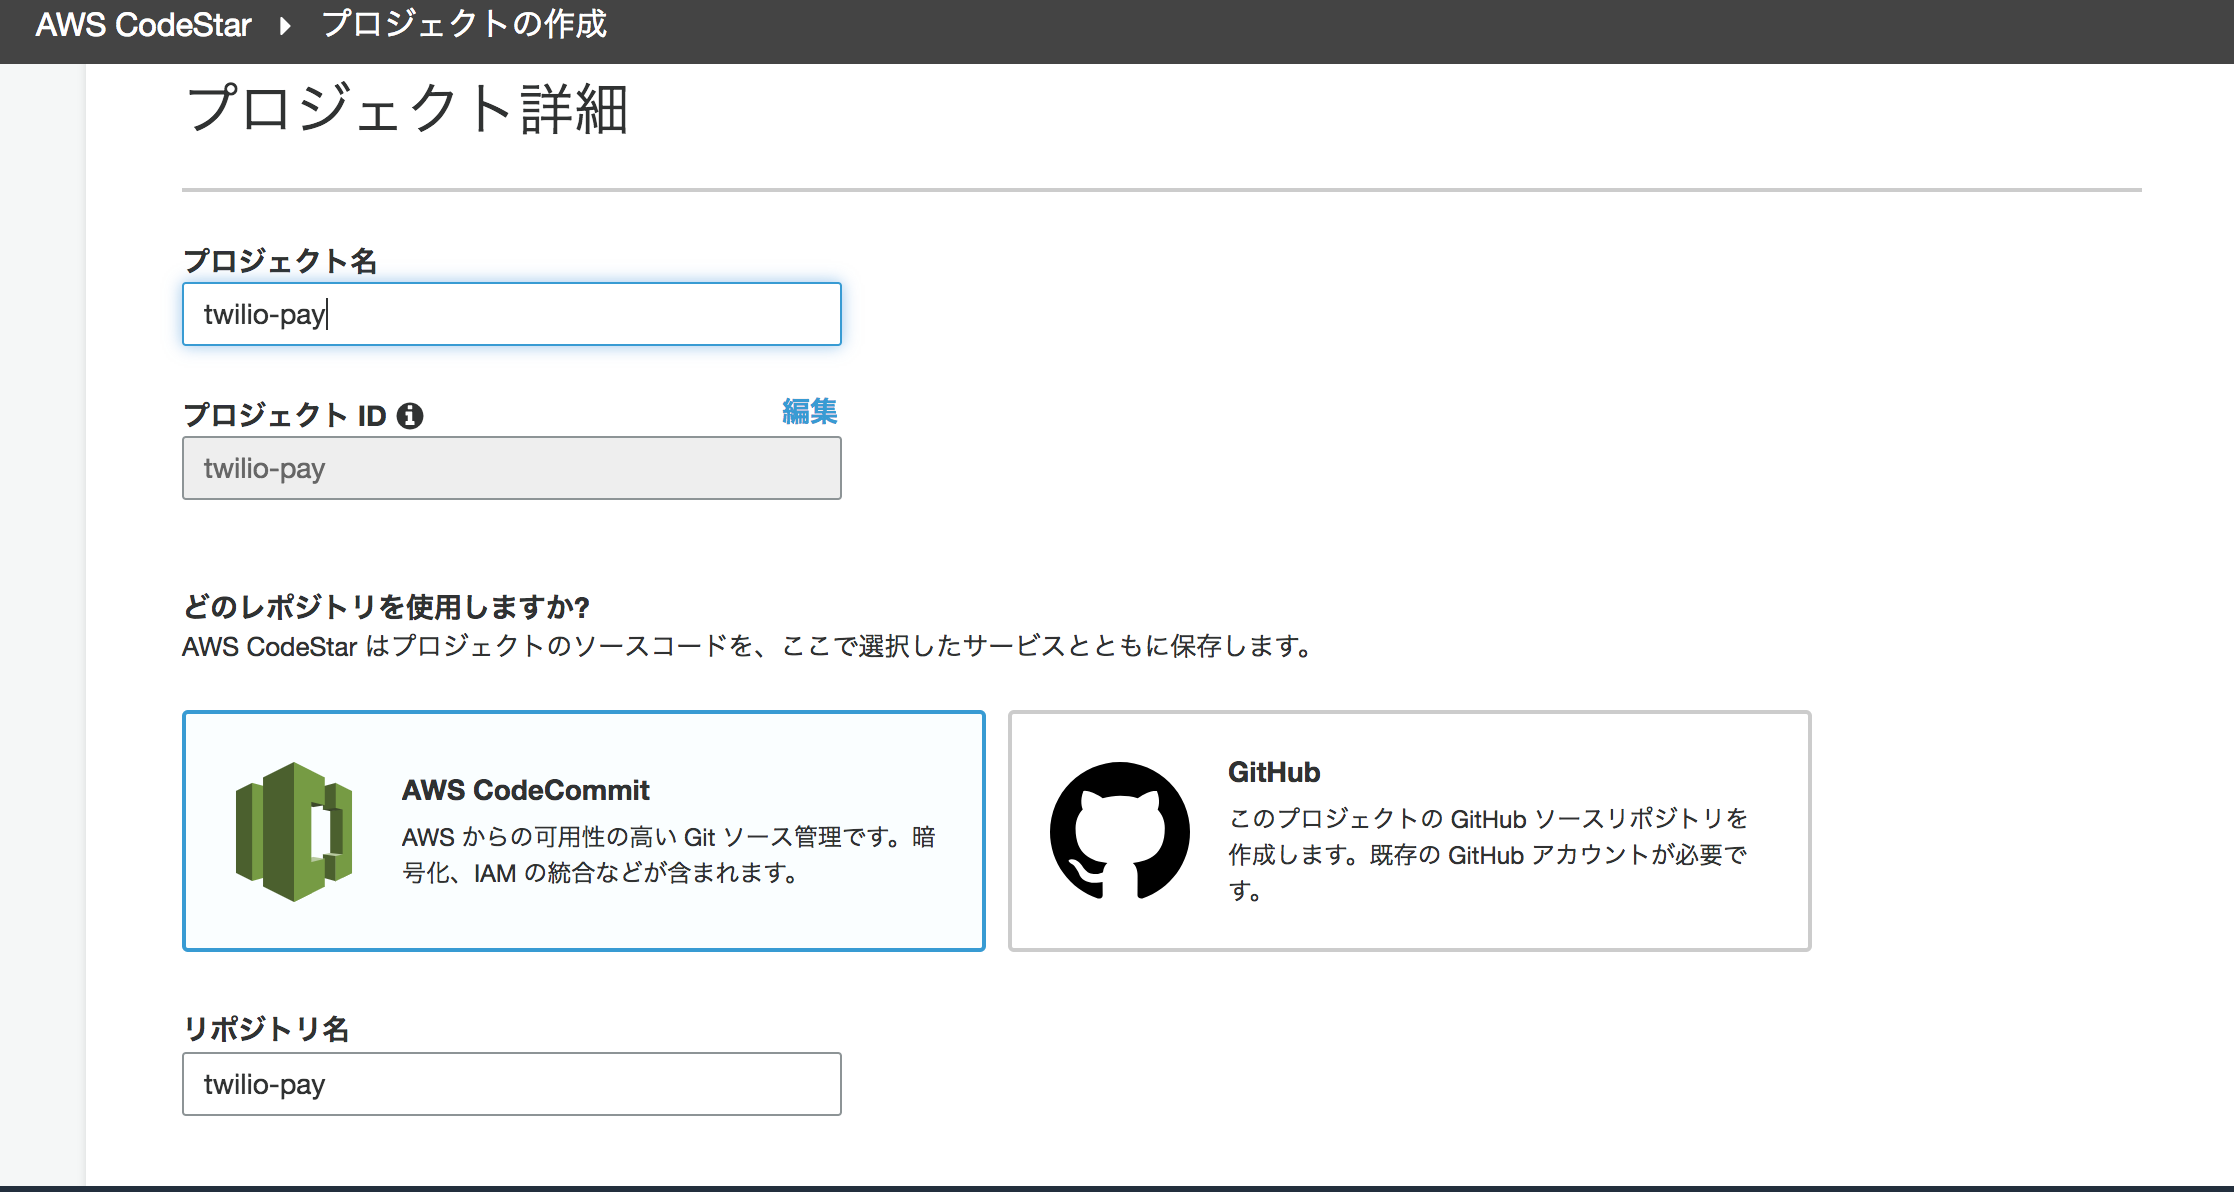Viewport: 2234px width, 1192px height.
Task: Click the どのレポジトリを使用しますか? heading
Action: pyautogui.click(x=386, y=607)
